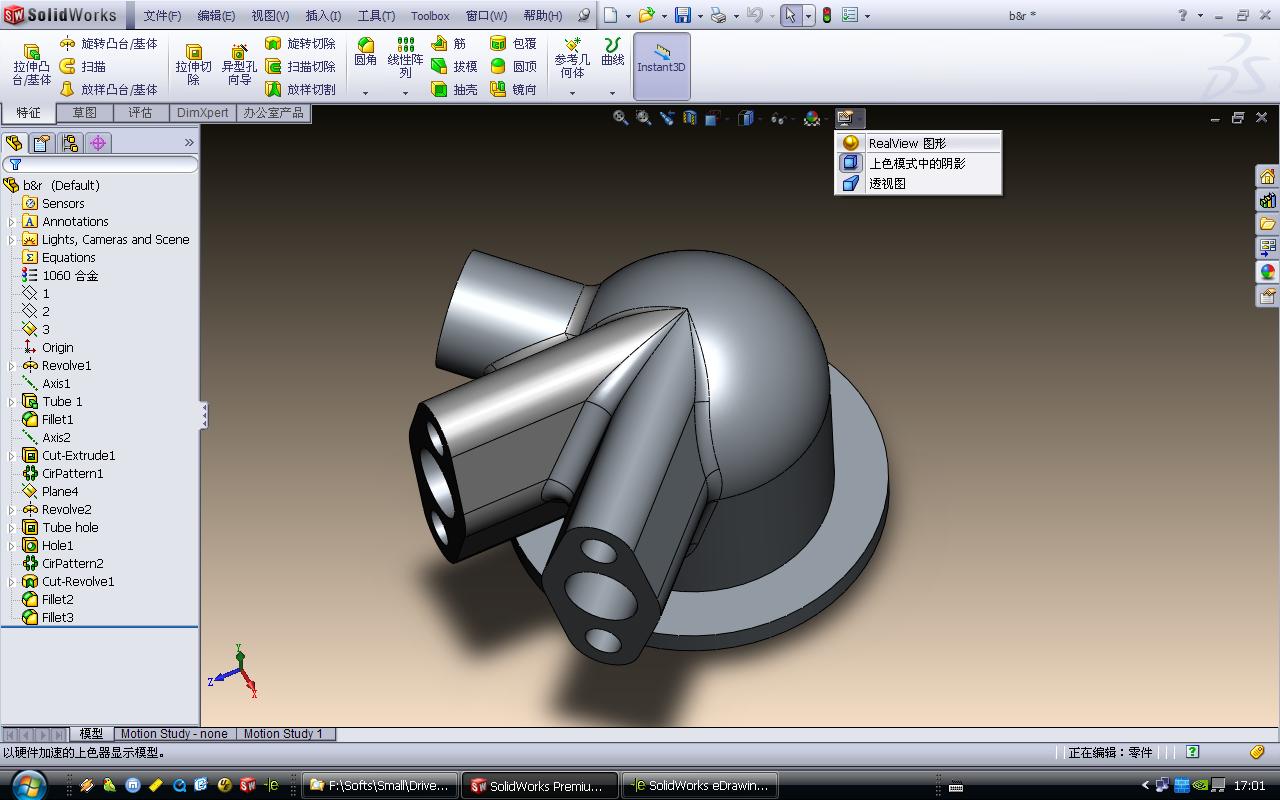Click Previous View icon in view toolbar
1280x800 pixels.
[x=667, y=118]
